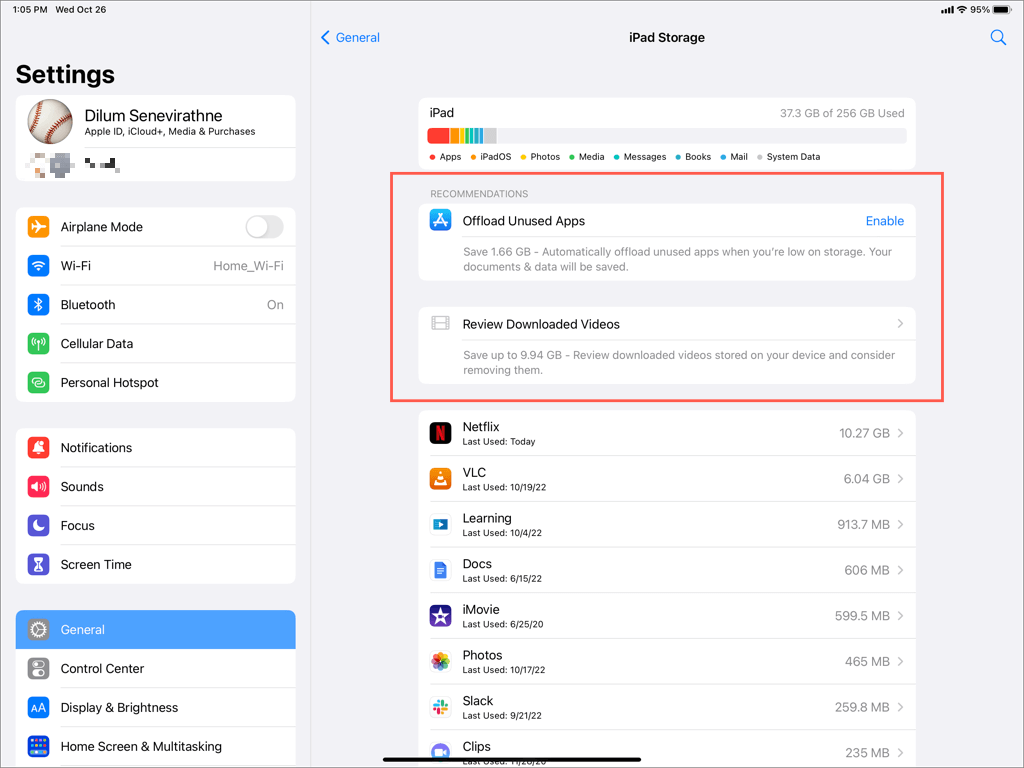Tap the Wi-Fi icon
Image resolution: width=1024 pixels, height=768 pixels.
coord(39,266)
